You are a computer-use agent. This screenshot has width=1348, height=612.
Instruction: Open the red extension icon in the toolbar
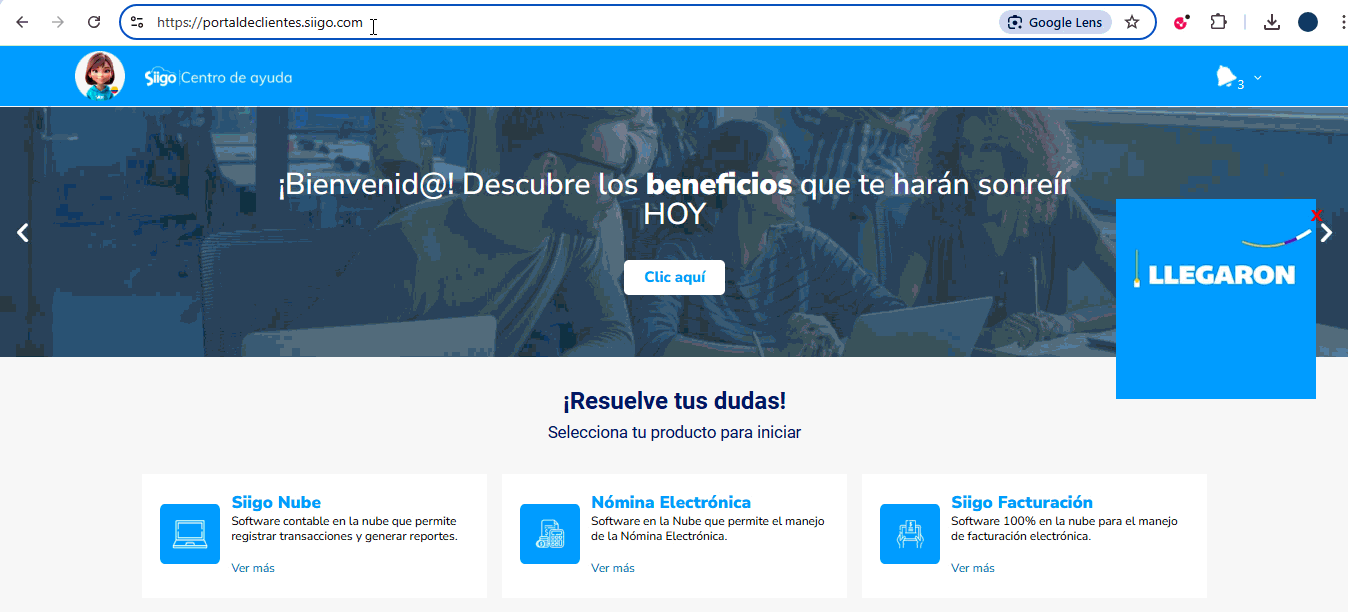pos(1182,22)
